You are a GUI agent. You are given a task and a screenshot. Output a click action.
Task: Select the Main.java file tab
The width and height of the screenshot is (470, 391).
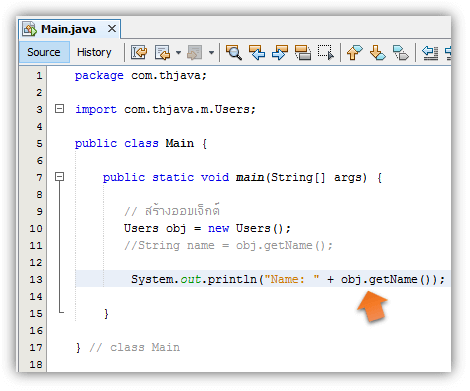68,29
